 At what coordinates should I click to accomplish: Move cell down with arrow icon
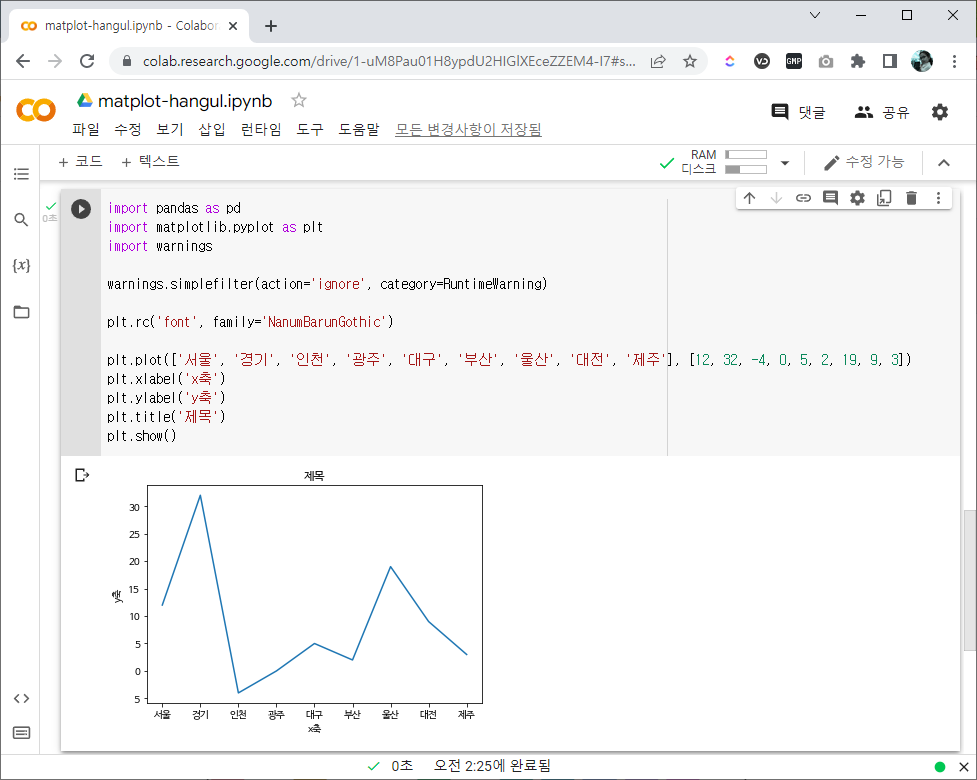[x=776, y=198]
